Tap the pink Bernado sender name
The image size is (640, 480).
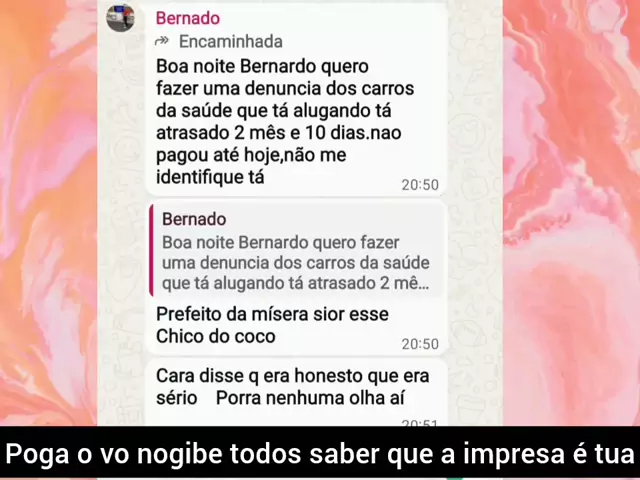[x=188, y=18]
